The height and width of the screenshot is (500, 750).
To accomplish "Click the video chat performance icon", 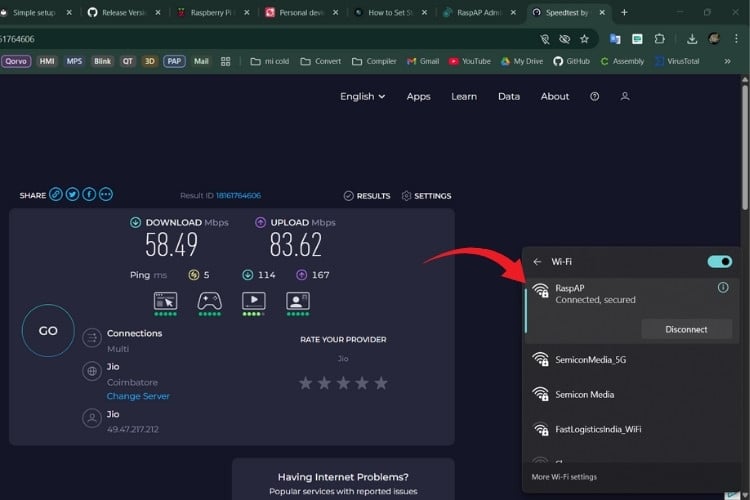I will (x=297, y=300).
